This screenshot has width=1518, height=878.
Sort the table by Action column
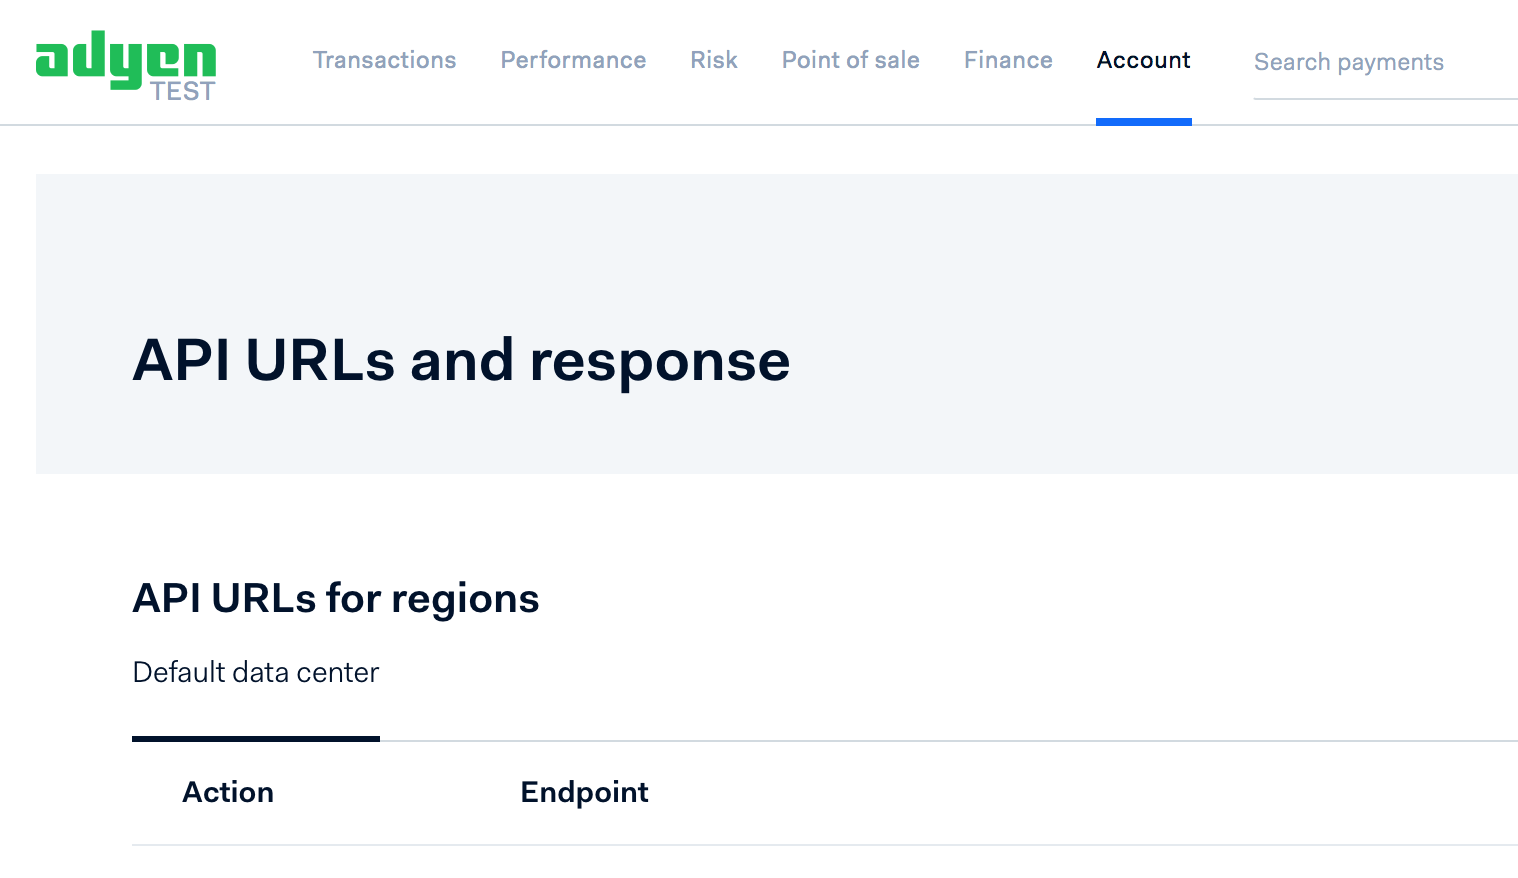click(228, 791)
